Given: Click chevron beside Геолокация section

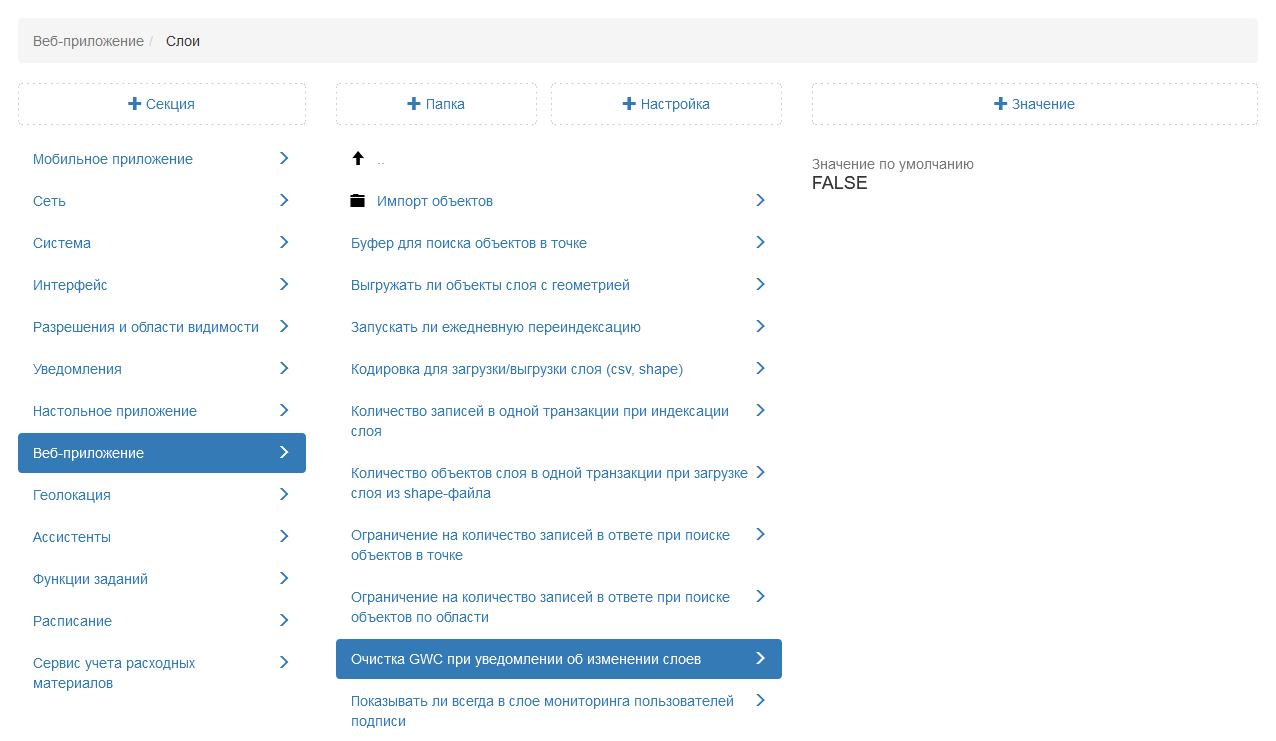Looking at the screenshot, I should pos(284,494).
